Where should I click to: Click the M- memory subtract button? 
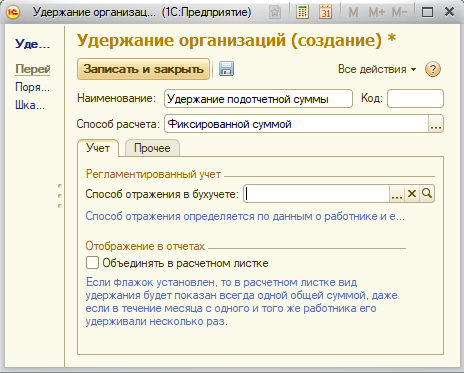click(x=399, y=13)
